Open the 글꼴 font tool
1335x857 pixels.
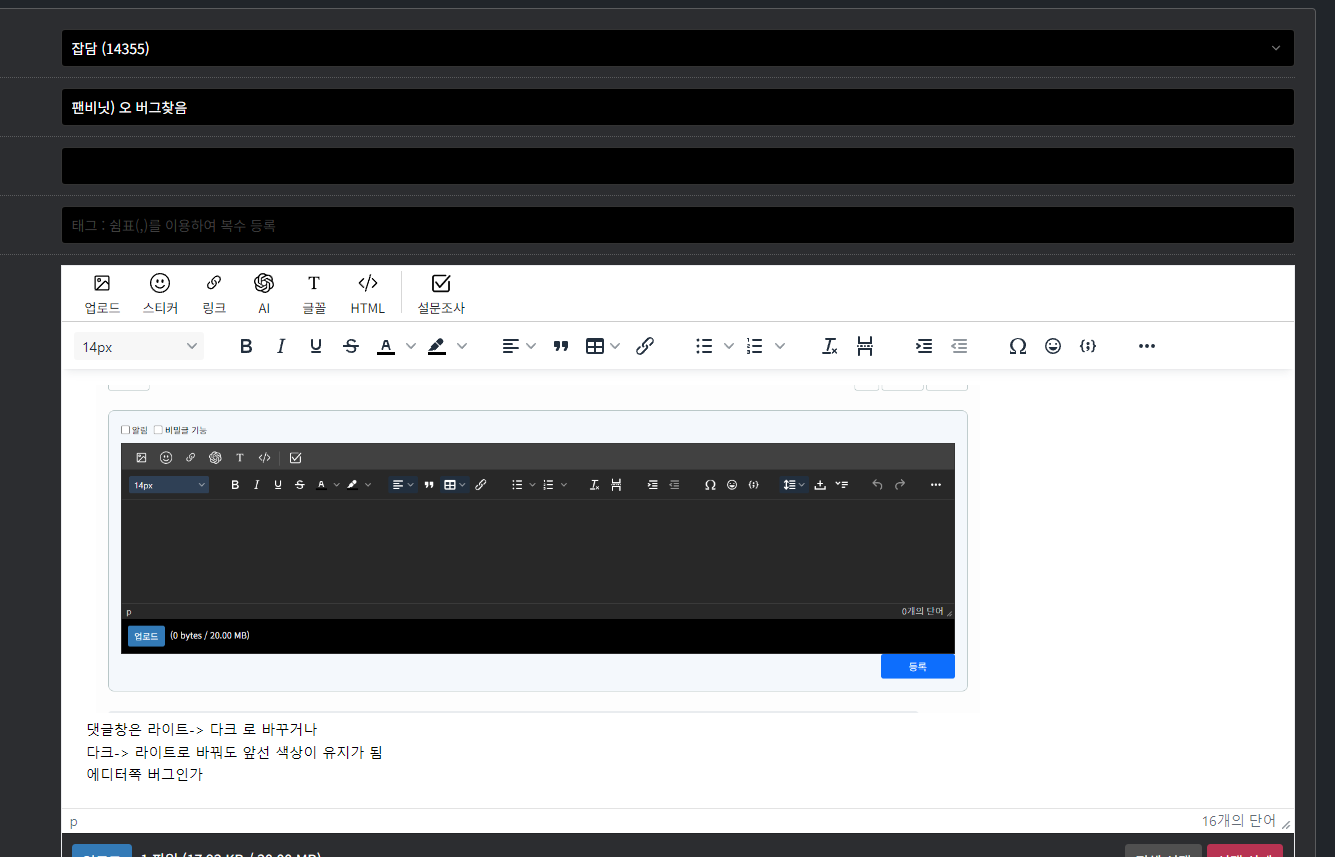(x=314, y=294)
